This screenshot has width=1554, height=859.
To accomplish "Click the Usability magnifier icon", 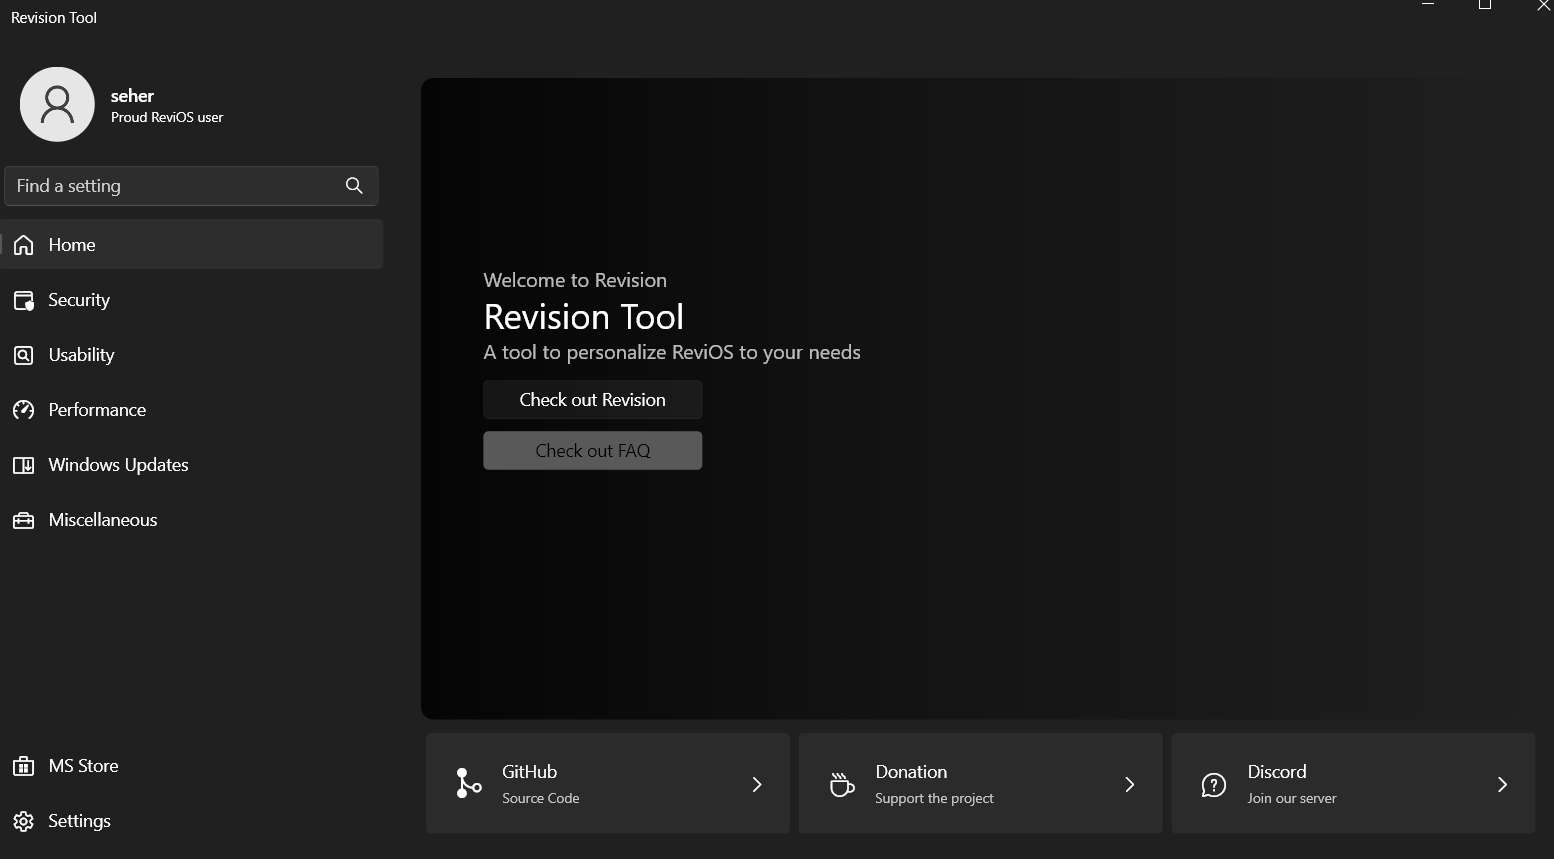I will pos(24,355).
